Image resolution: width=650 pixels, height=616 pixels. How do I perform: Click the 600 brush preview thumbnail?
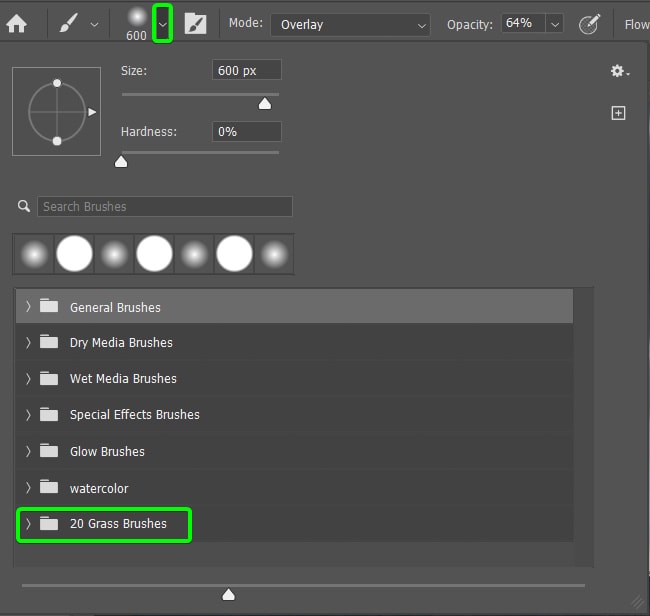coord(137,17)
